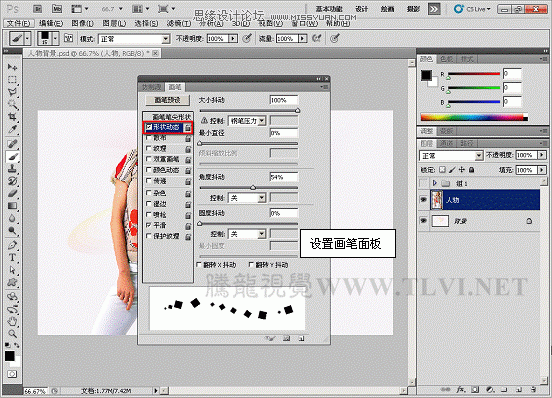
Task: Hide the 背景 layer with eye icon
Action: pyautogui.click(x=424, y=221)
